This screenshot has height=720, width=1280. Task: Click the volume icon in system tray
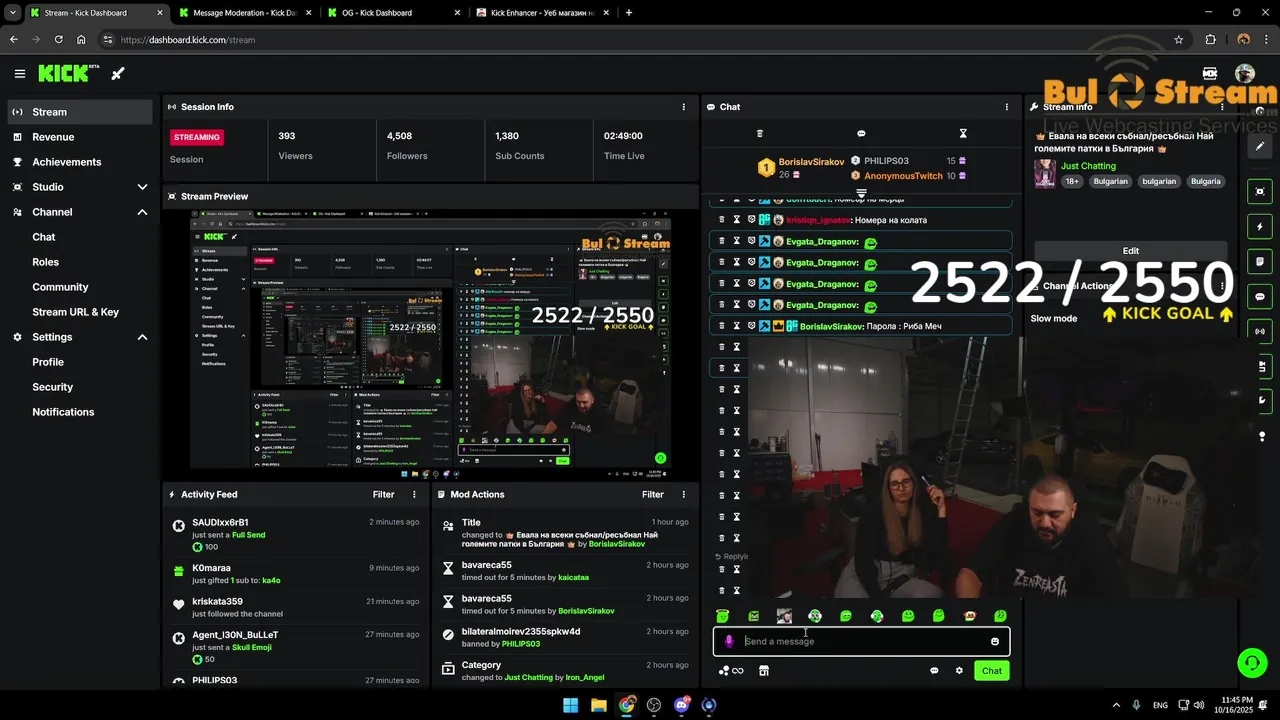tap(1198, 705)
